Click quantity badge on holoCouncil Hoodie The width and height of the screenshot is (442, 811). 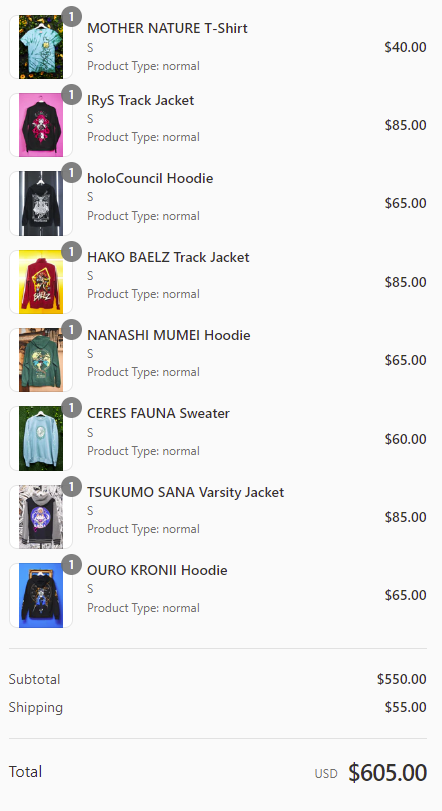click(x=71, y=173)
